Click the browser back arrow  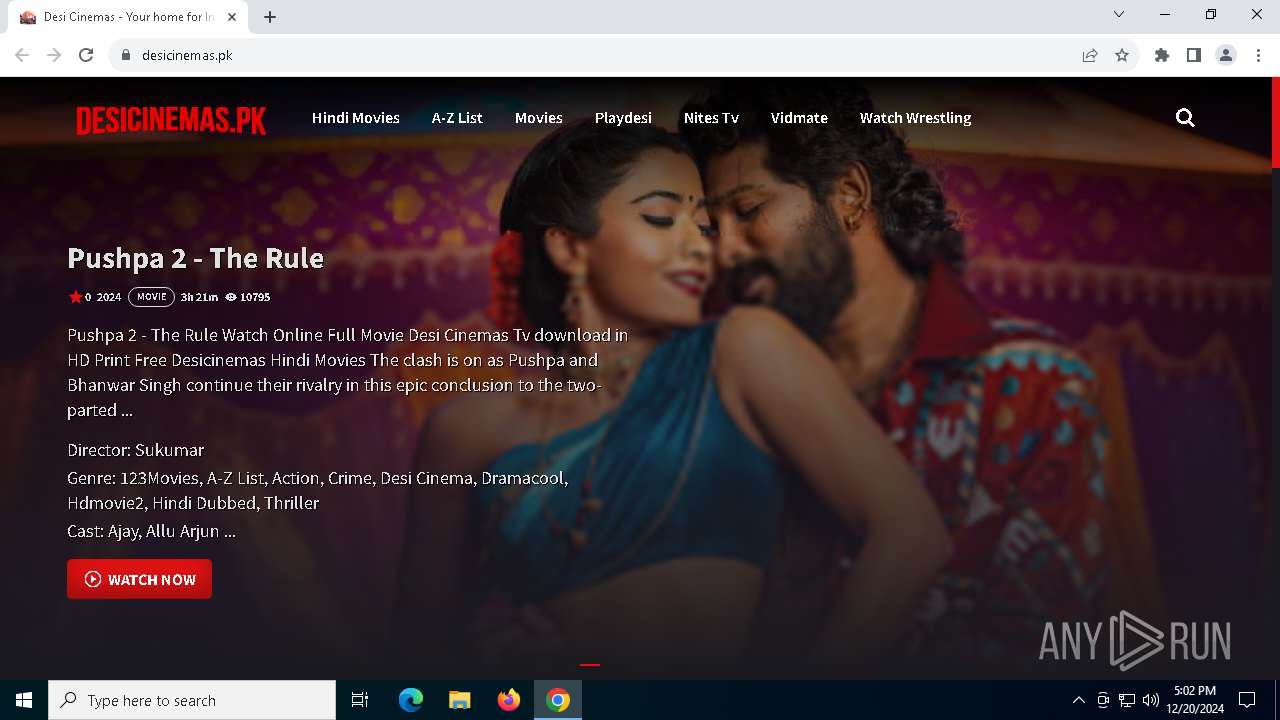(x=22, y=55)
